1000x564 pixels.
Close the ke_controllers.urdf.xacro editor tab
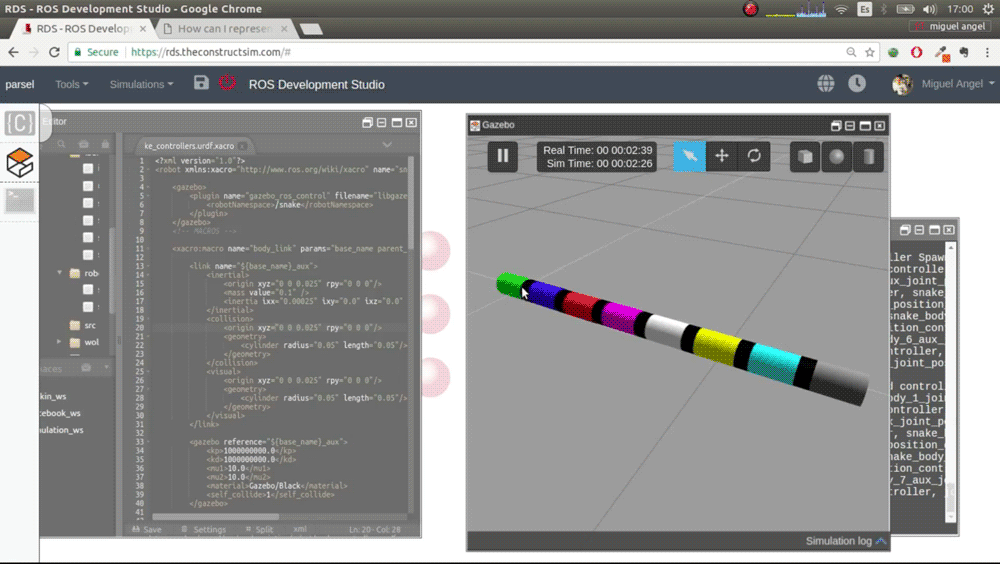242,146
